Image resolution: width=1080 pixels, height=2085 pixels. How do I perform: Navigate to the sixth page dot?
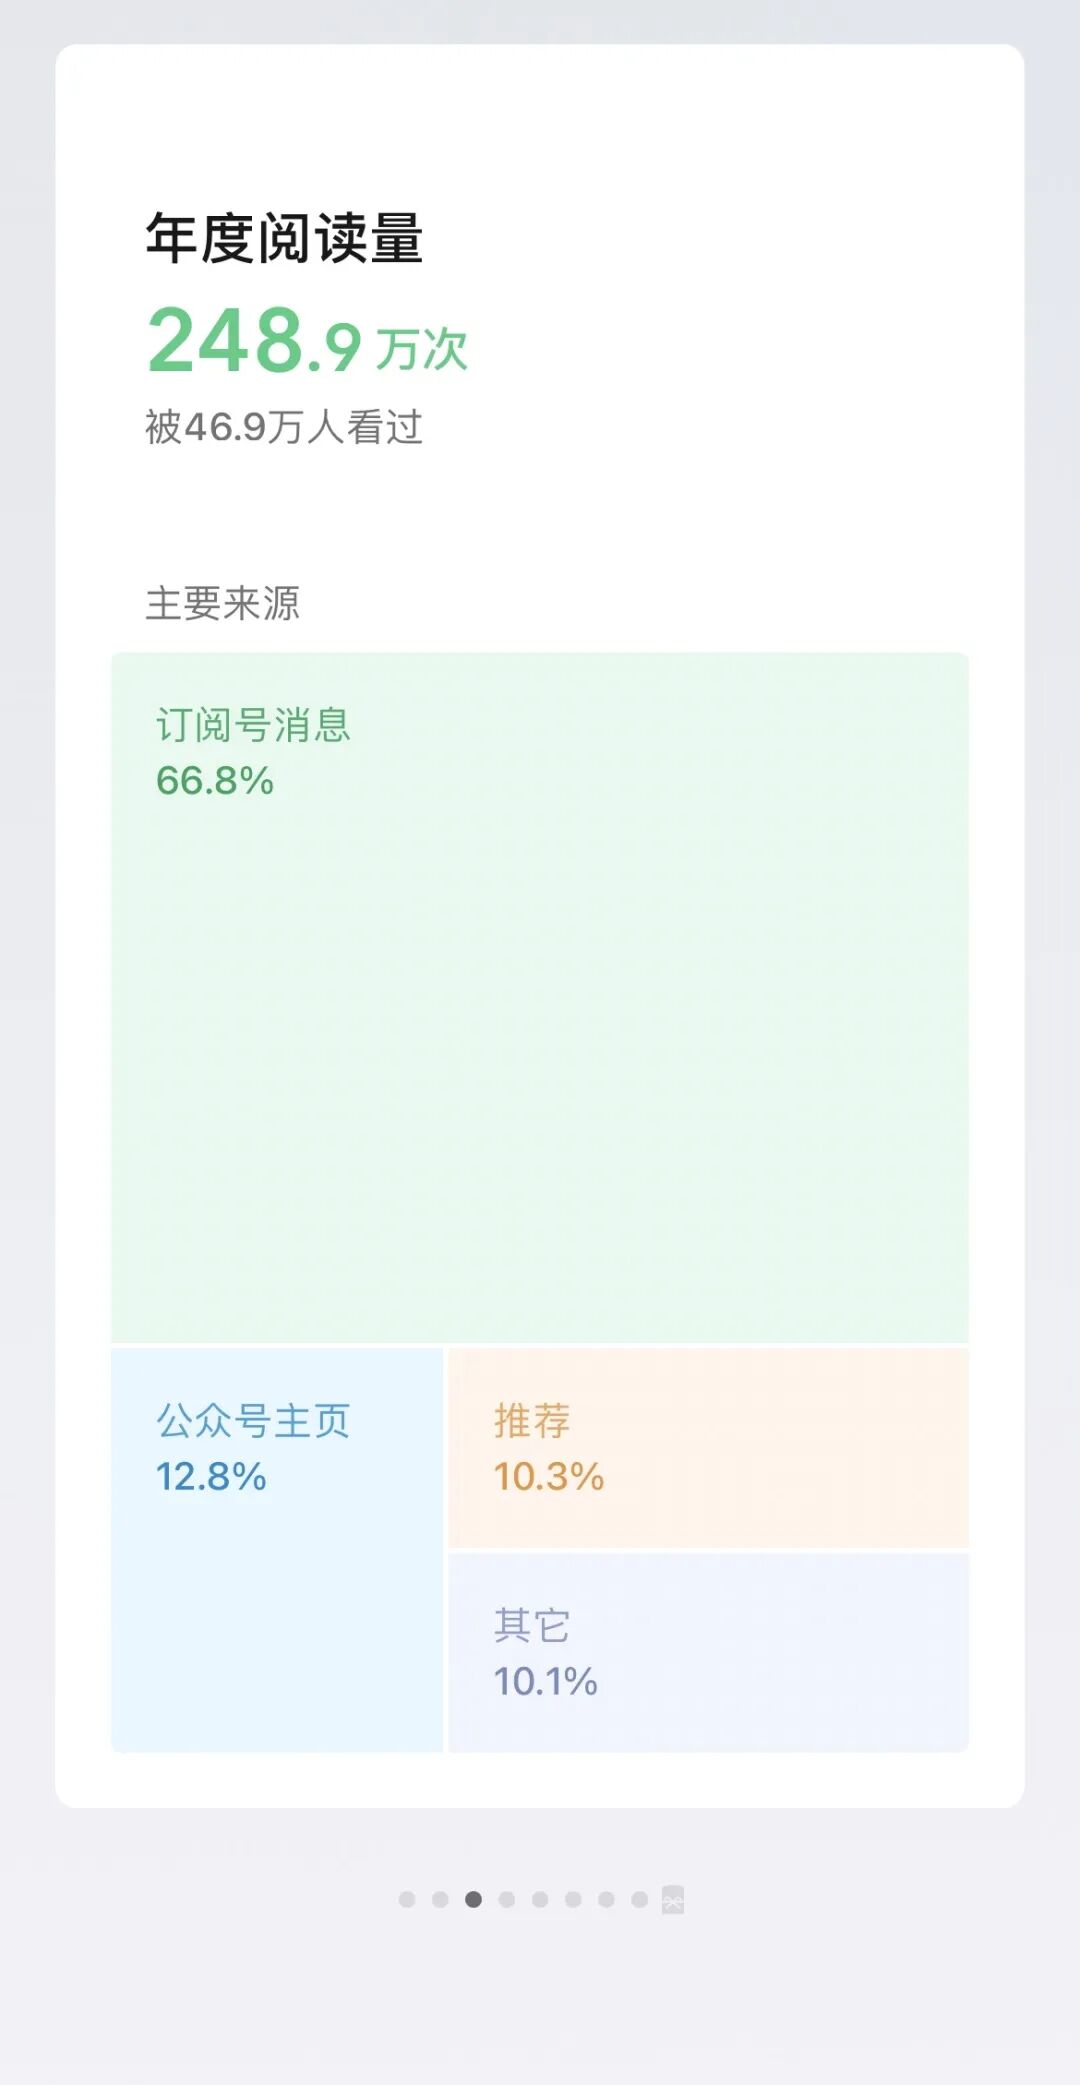(573, 1899)
